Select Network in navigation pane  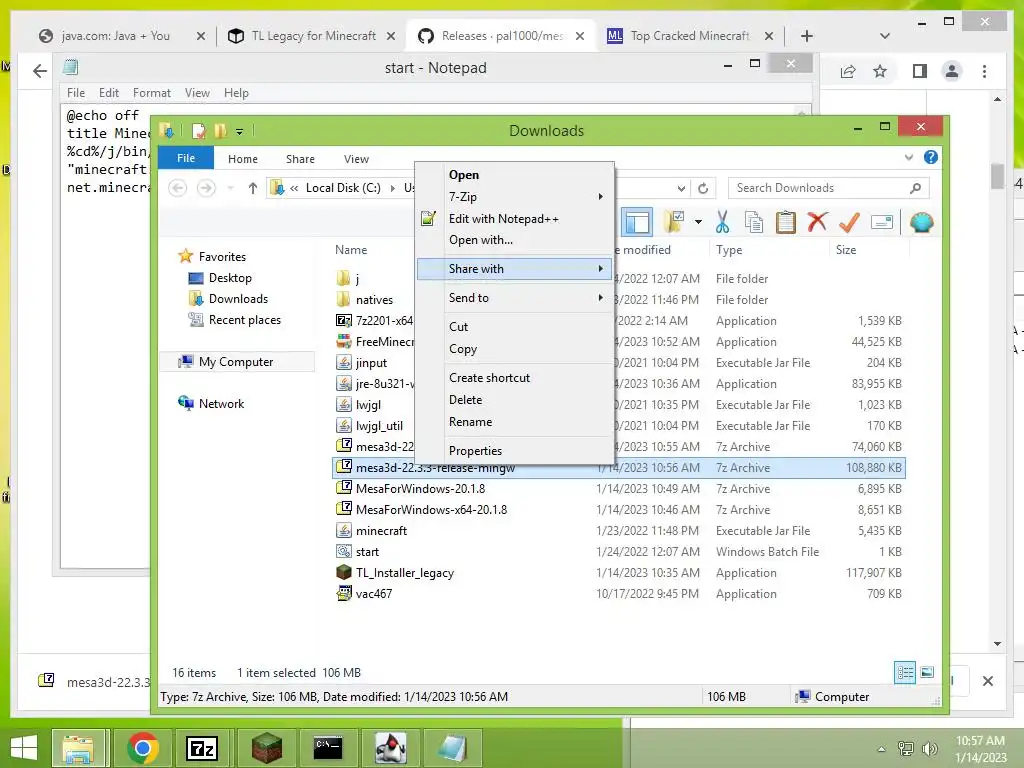(x=211, y=404)
